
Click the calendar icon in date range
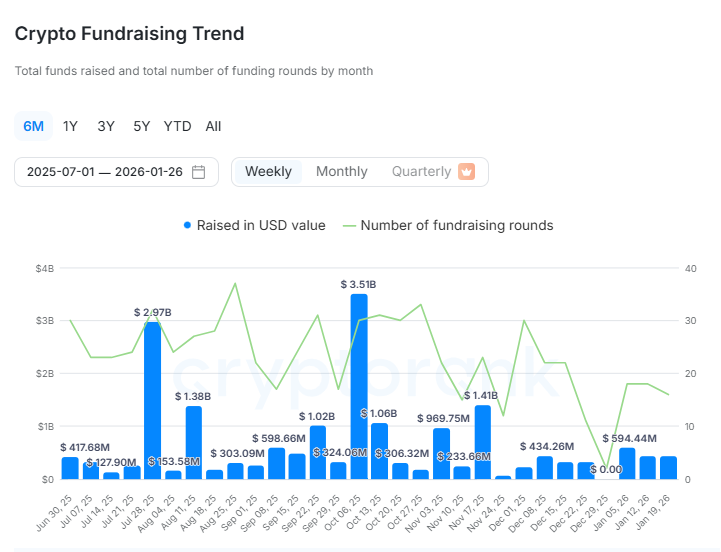click(x=199, y=172)
